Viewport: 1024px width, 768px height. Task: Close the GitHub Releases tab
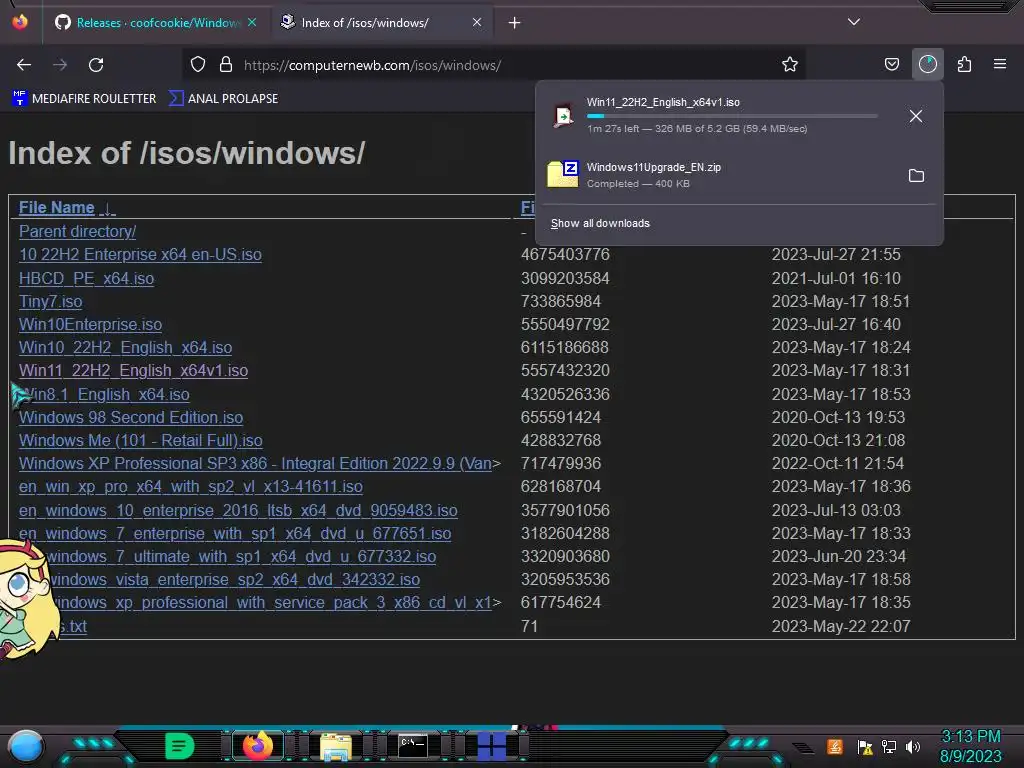tap(252, 22)
